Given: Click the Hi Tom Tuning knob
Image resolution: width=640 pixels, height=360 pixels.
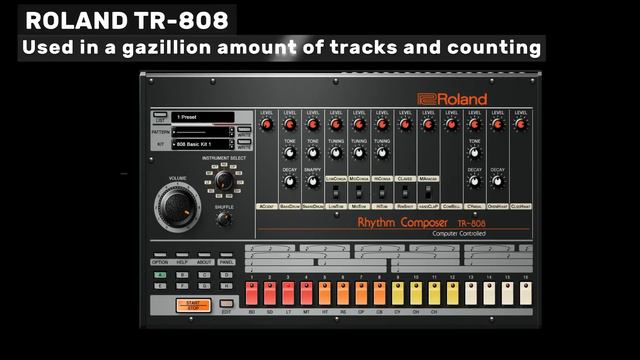Looking at the screenshot, I should pyautogui.click(x=382, y=153).
